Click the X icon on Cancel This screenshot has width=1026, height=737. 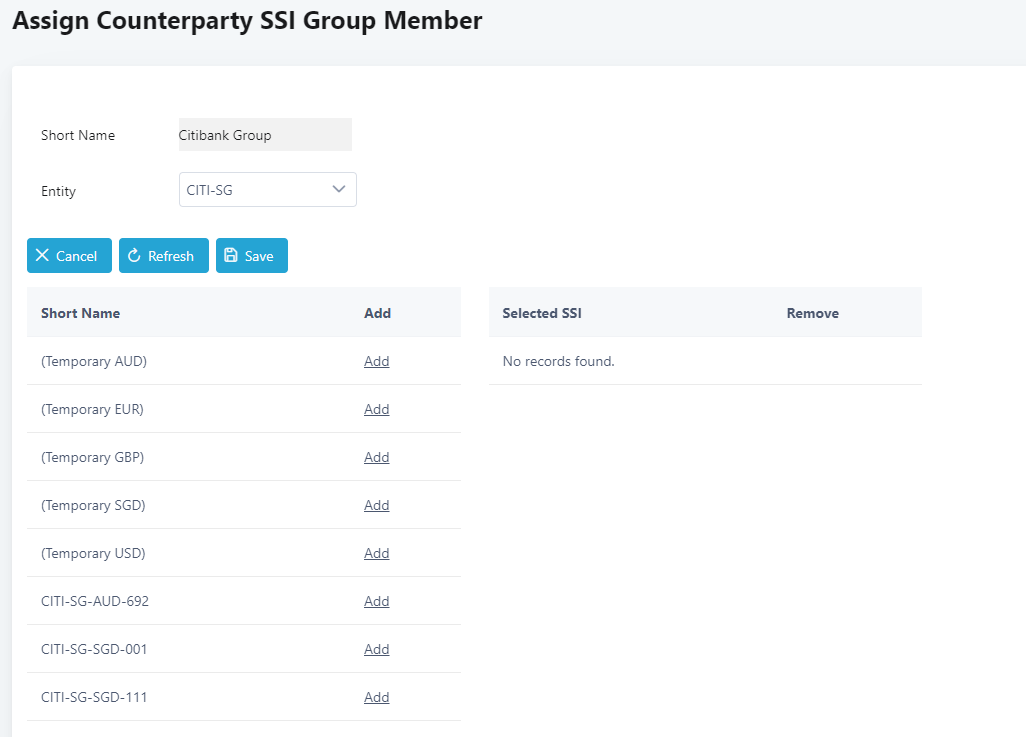pos(42,256)
